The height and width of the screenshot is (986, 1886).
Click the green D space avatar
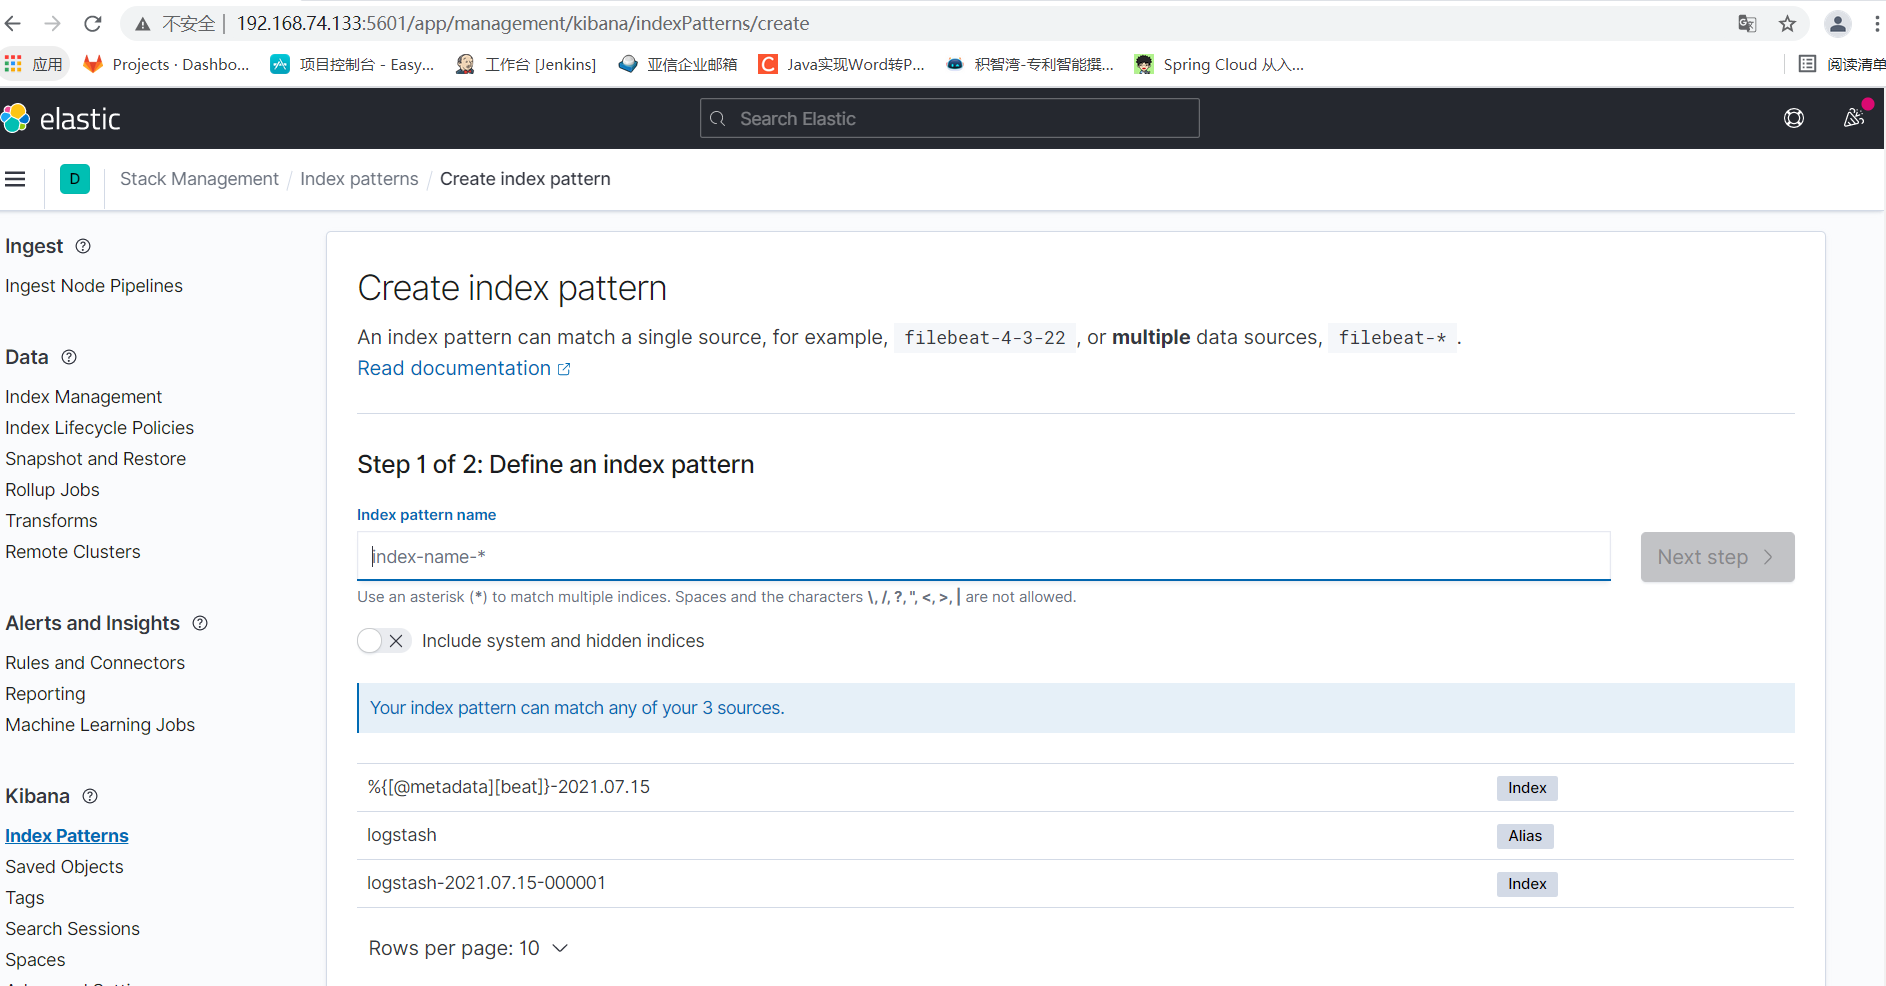[x=75, y=179]
